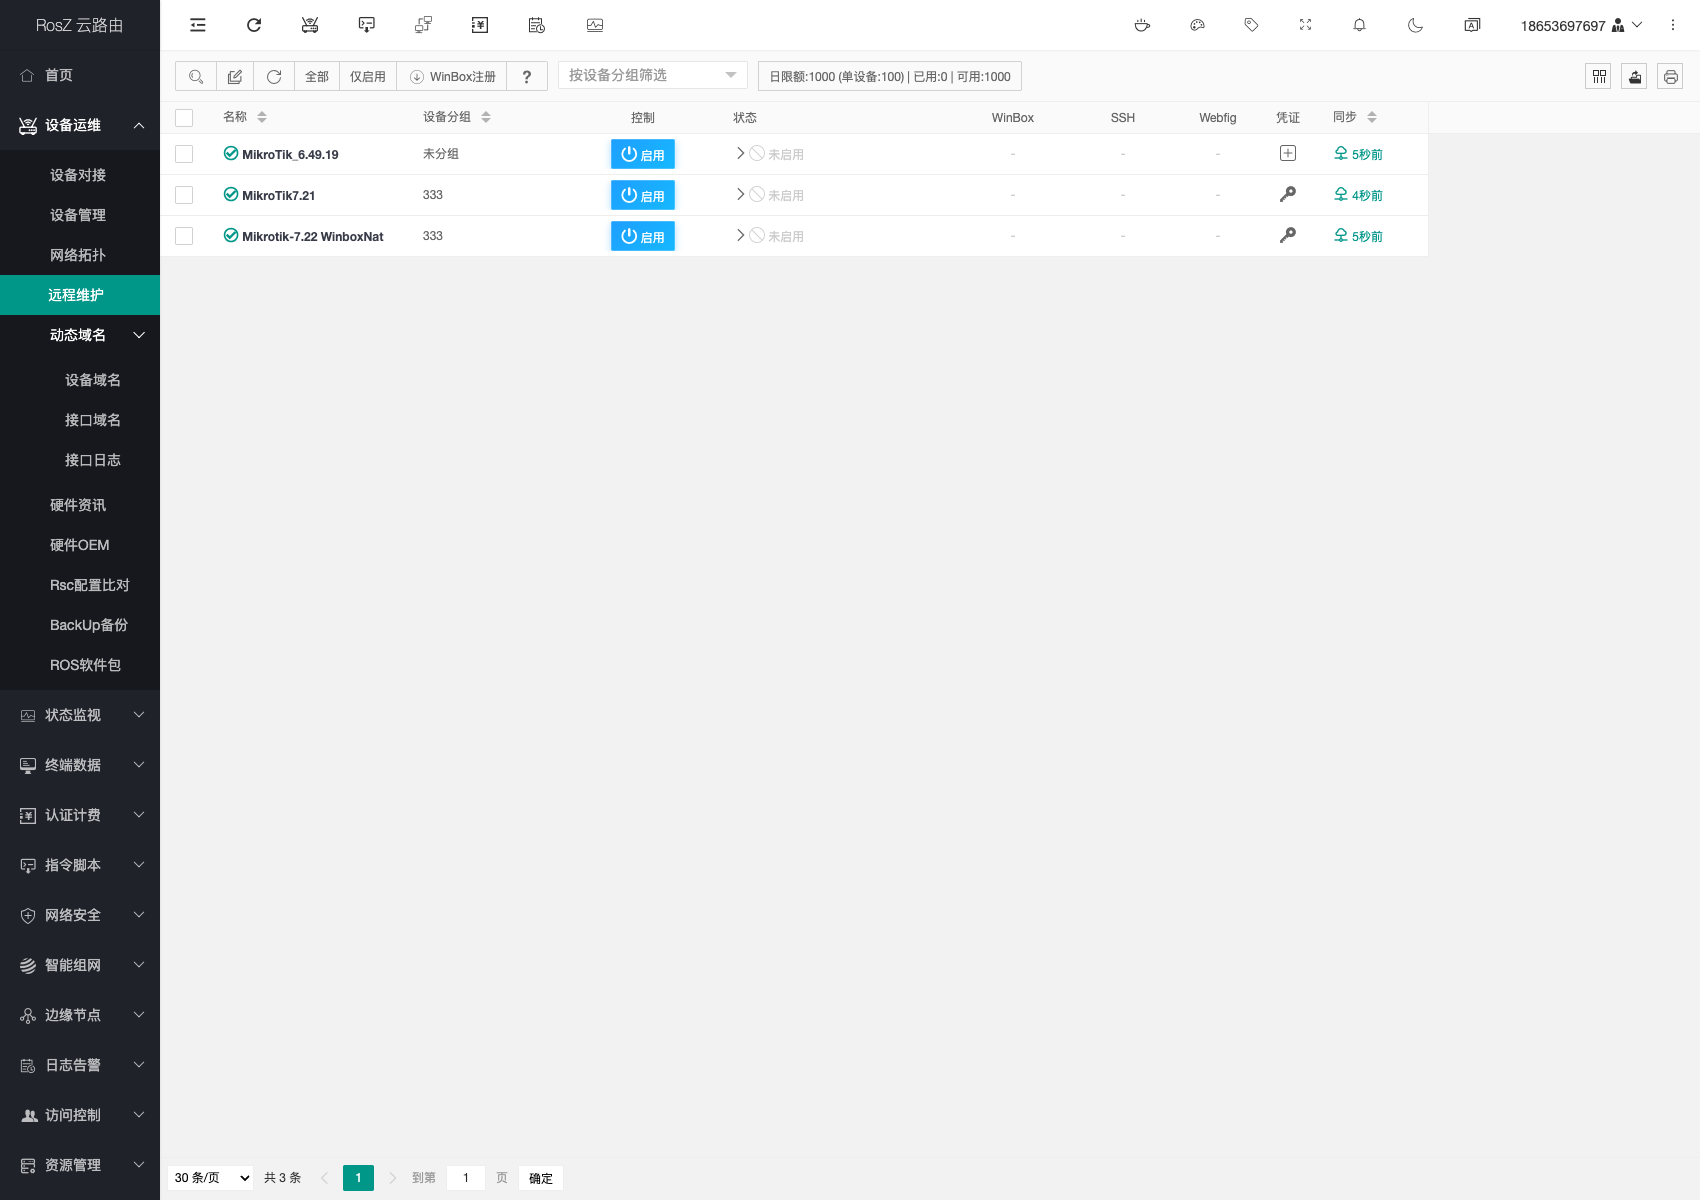Click the WinBox注册 button
This screenshot has width=1700, height=1200.
click(452, 77)
